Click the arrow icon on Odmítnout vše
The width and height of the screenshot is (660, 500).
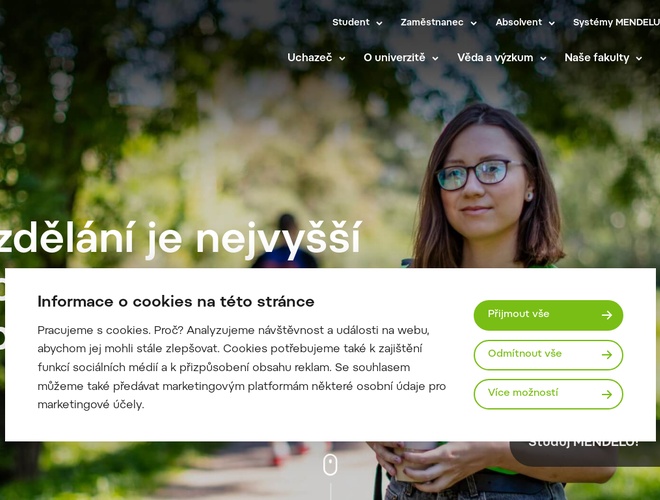point(607,355)
